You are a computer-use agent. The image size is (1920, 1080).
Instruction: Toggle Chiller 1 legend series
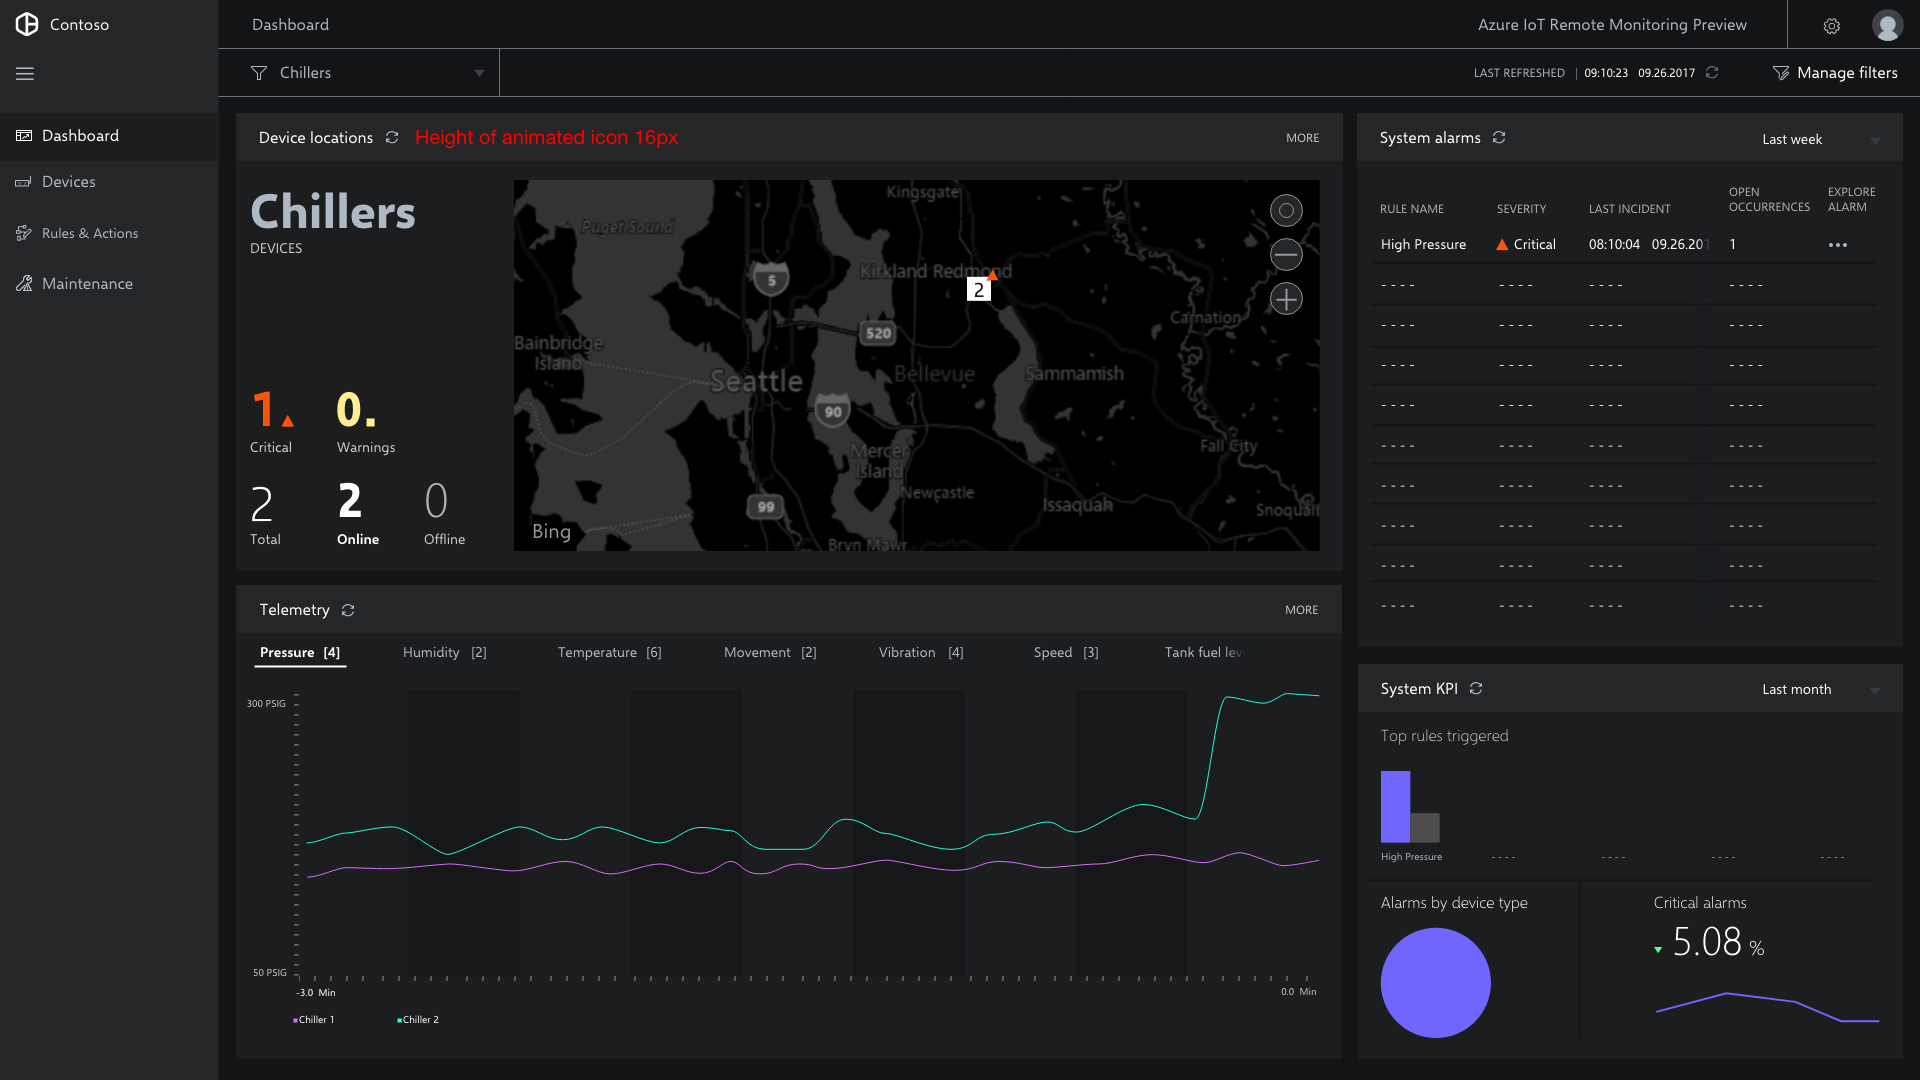(x=314, y=1020)
